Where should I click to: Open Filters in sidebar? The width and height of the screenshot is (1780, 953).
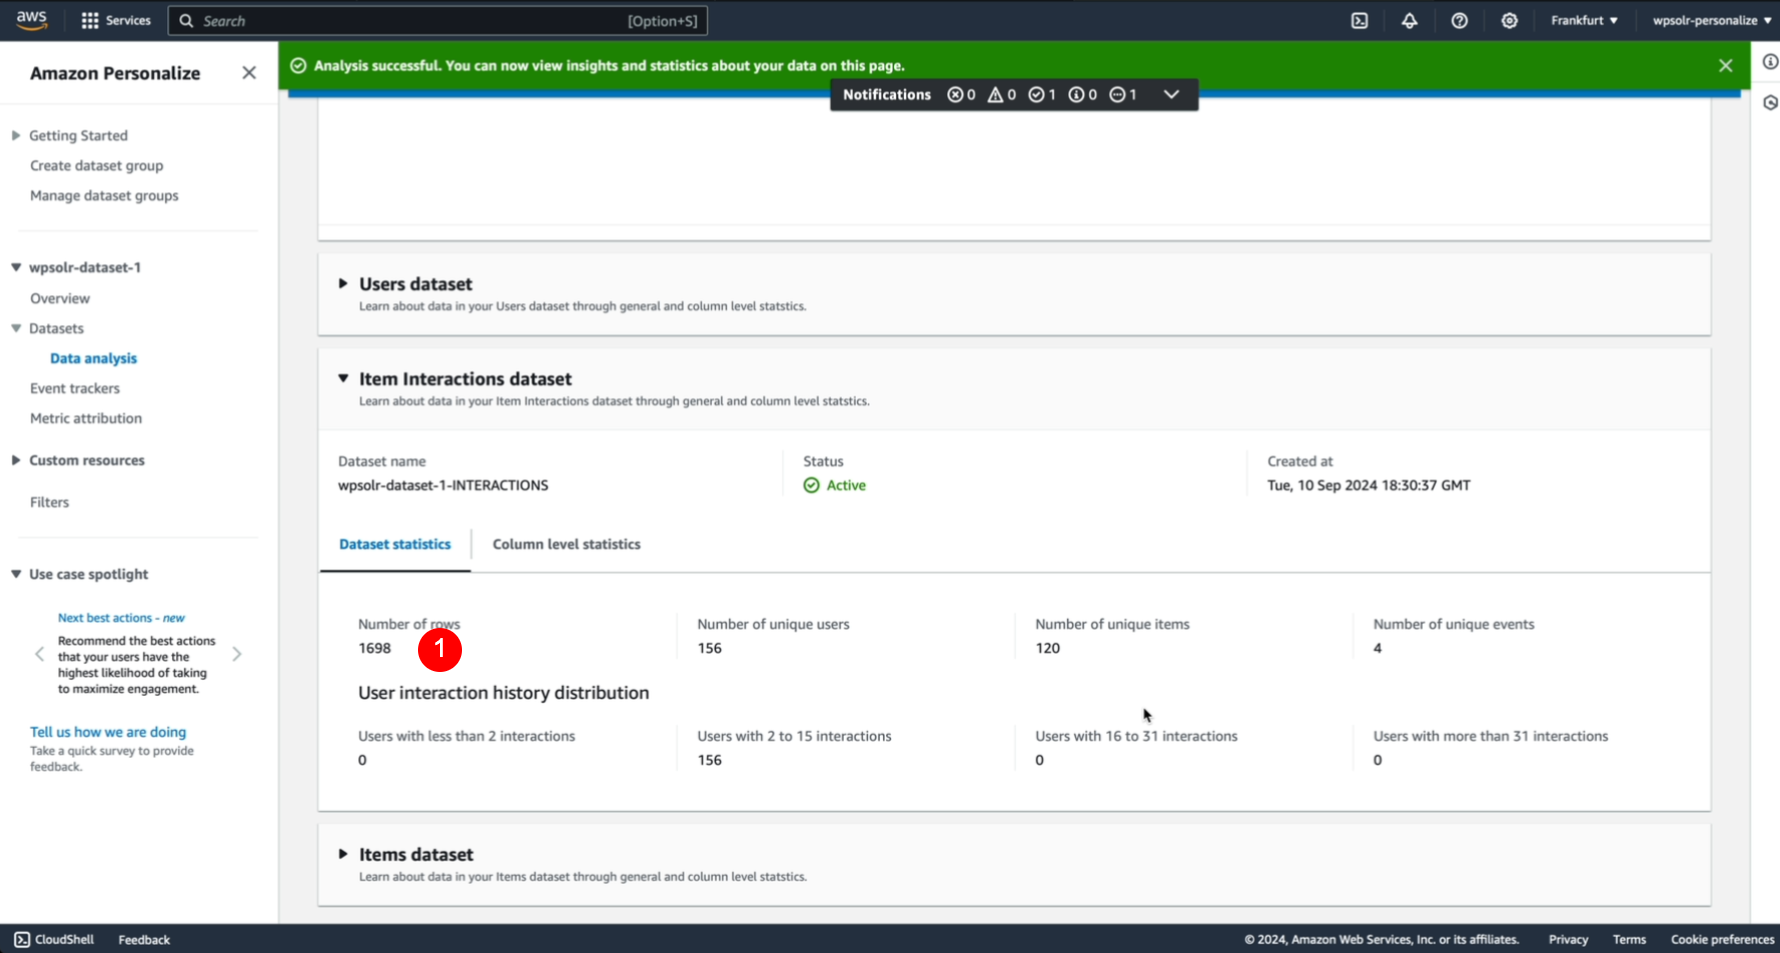click(x=49, y=502)
